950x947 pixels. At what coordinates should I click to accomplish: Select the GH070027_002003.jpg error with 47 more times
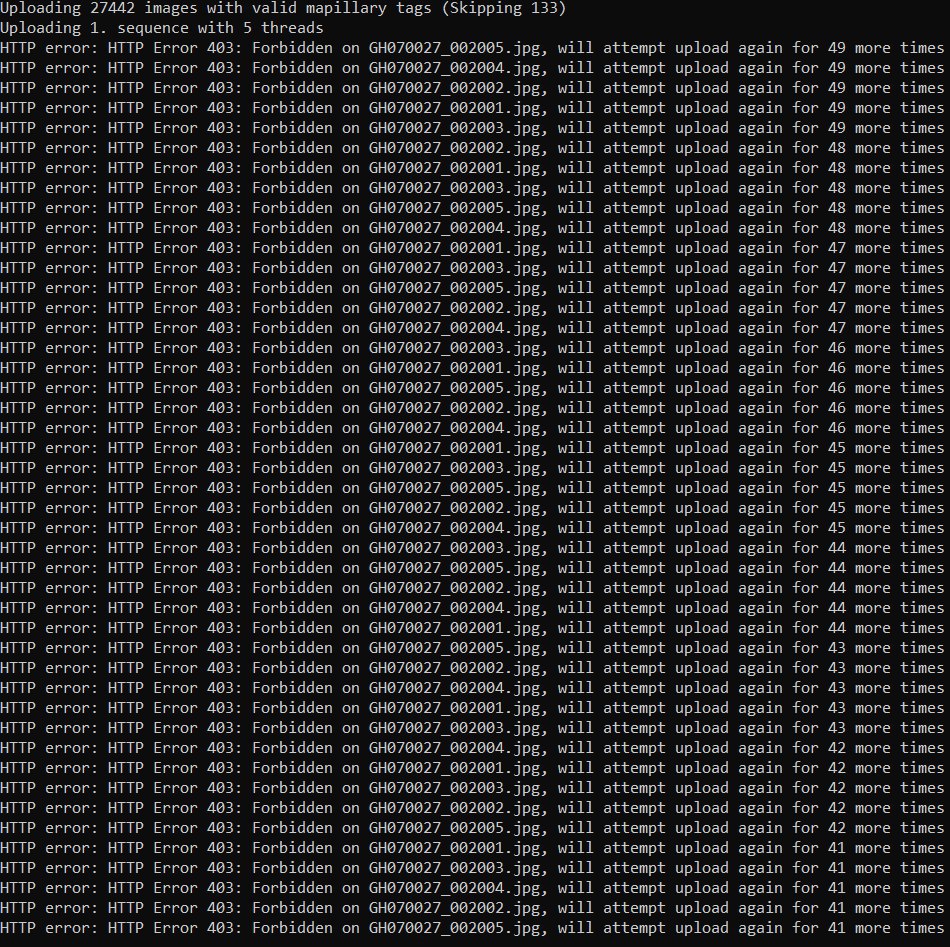(472, 268)
